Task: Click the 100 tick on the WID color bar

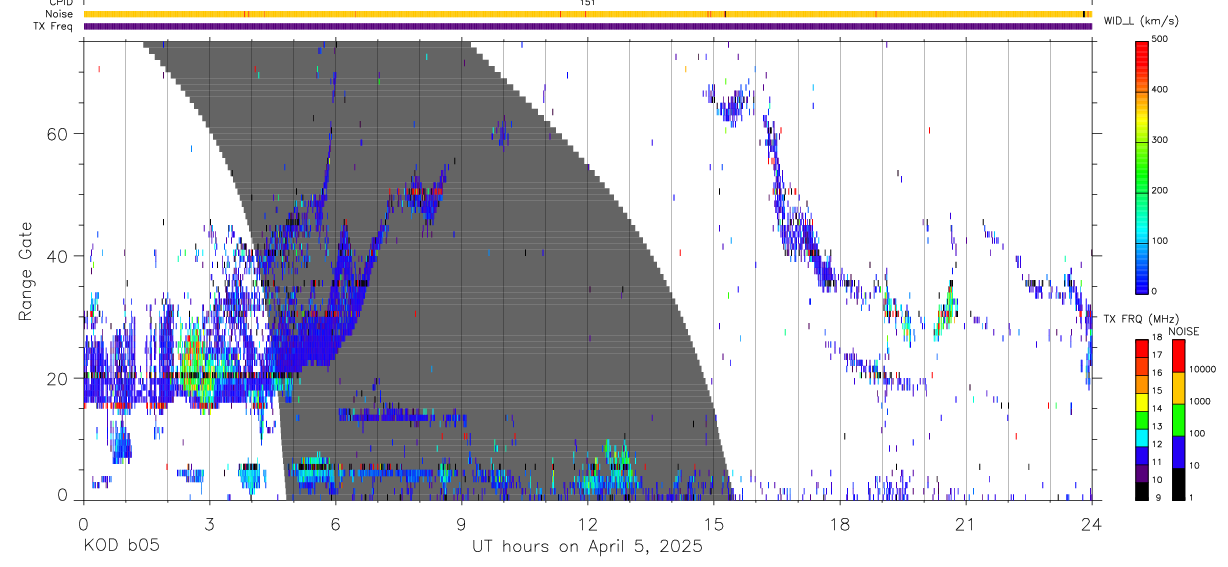Action: [x=1160, y=240]
